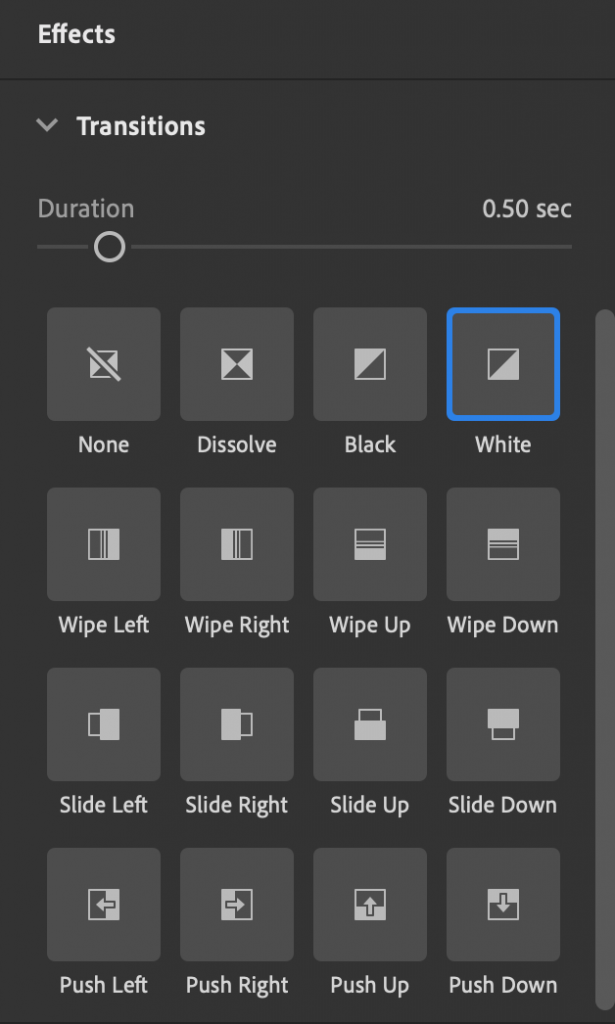
Task: Select the Push Up transition
Action: 370,904
